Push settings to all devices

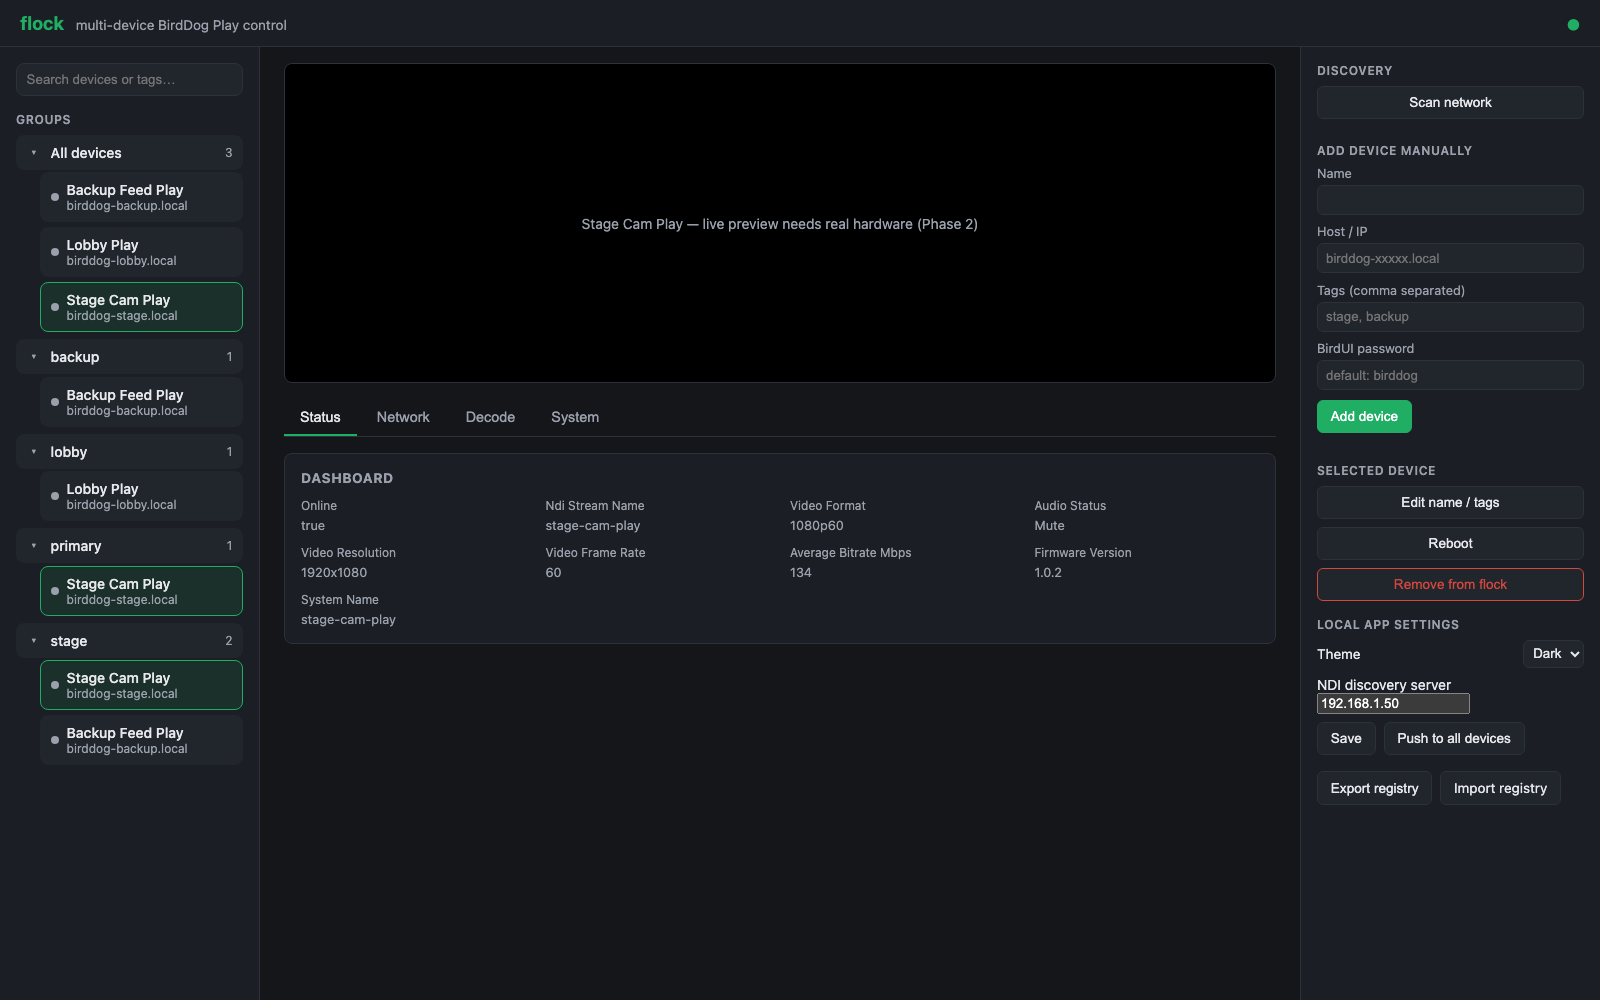pyautogui.click(x=1454, y=738)
